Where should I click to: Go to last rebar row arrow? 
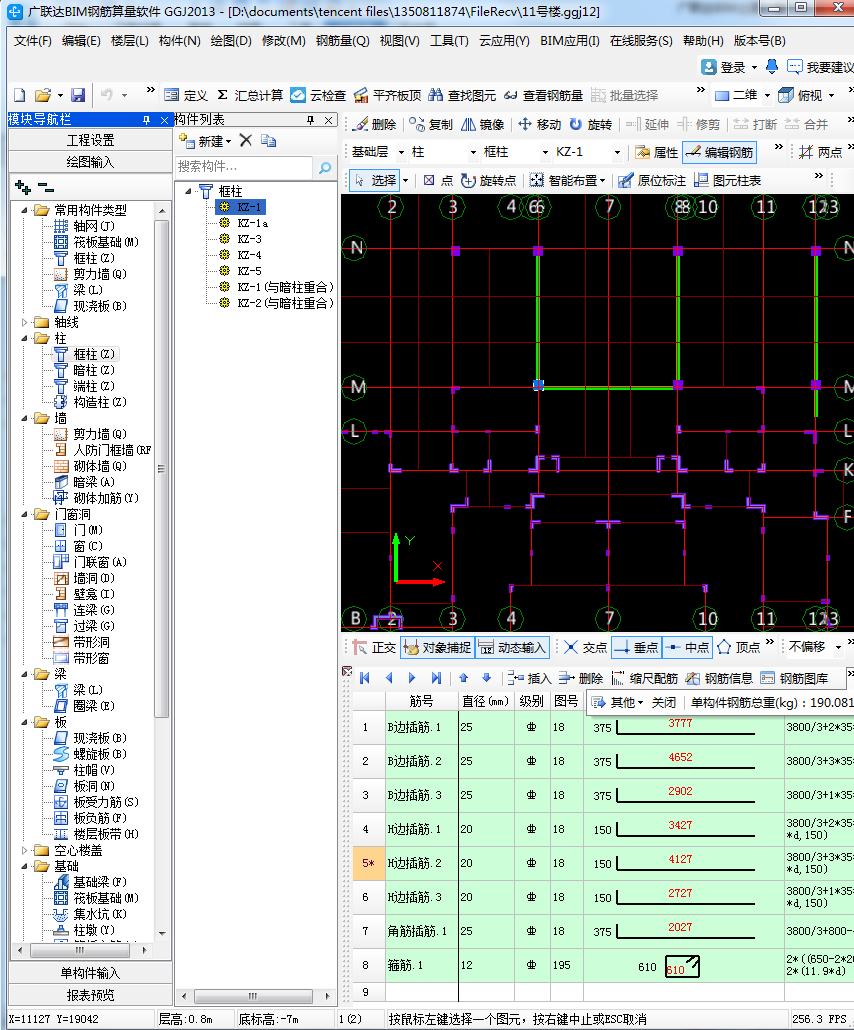[x=436, y=678]
